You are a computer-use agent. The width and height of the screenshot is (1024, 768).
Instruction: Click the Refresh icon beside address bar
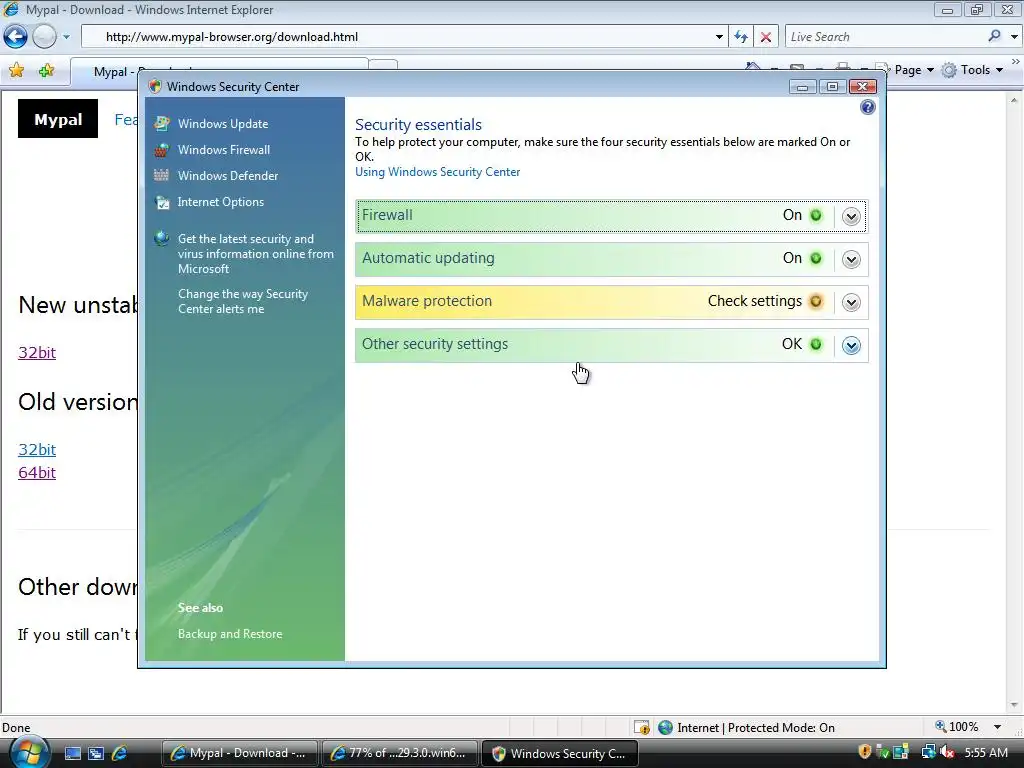(x=741, y=37)
